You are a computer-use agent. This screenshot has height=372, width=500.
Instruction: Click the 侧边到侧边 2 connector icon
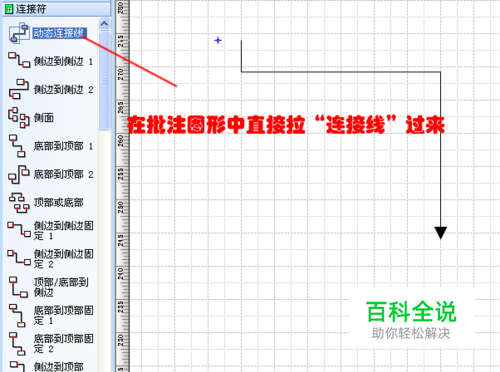pos(19,89)
